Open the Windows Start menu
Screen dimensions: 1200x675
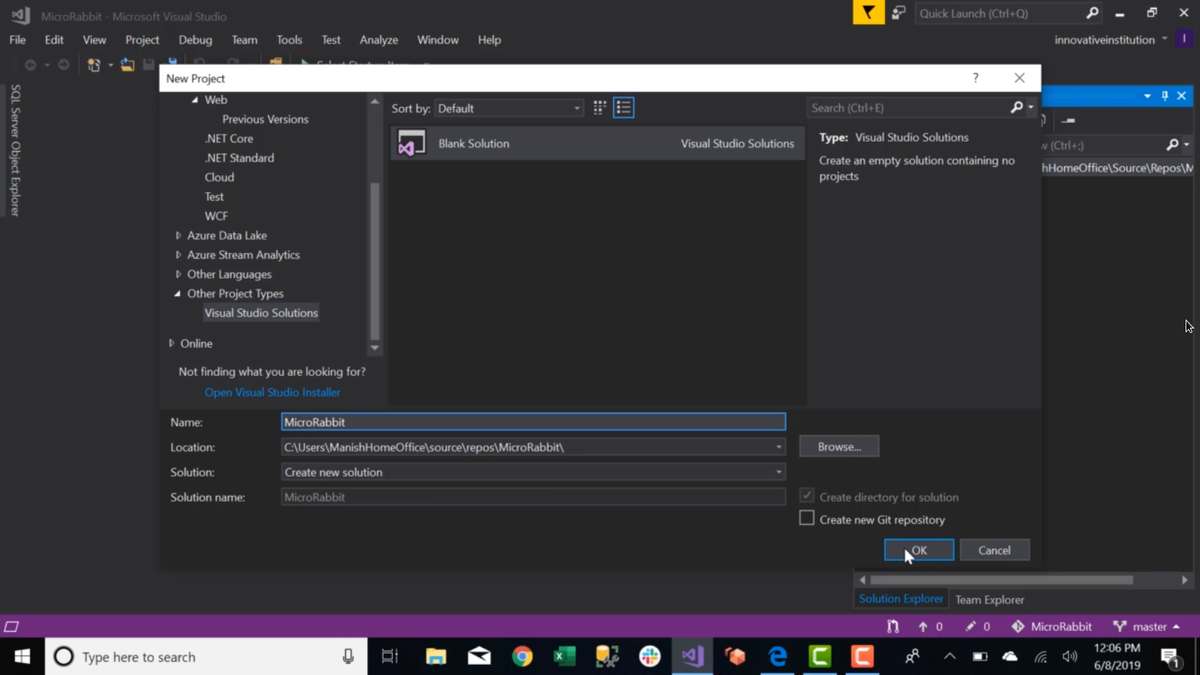tap(22, 657)
